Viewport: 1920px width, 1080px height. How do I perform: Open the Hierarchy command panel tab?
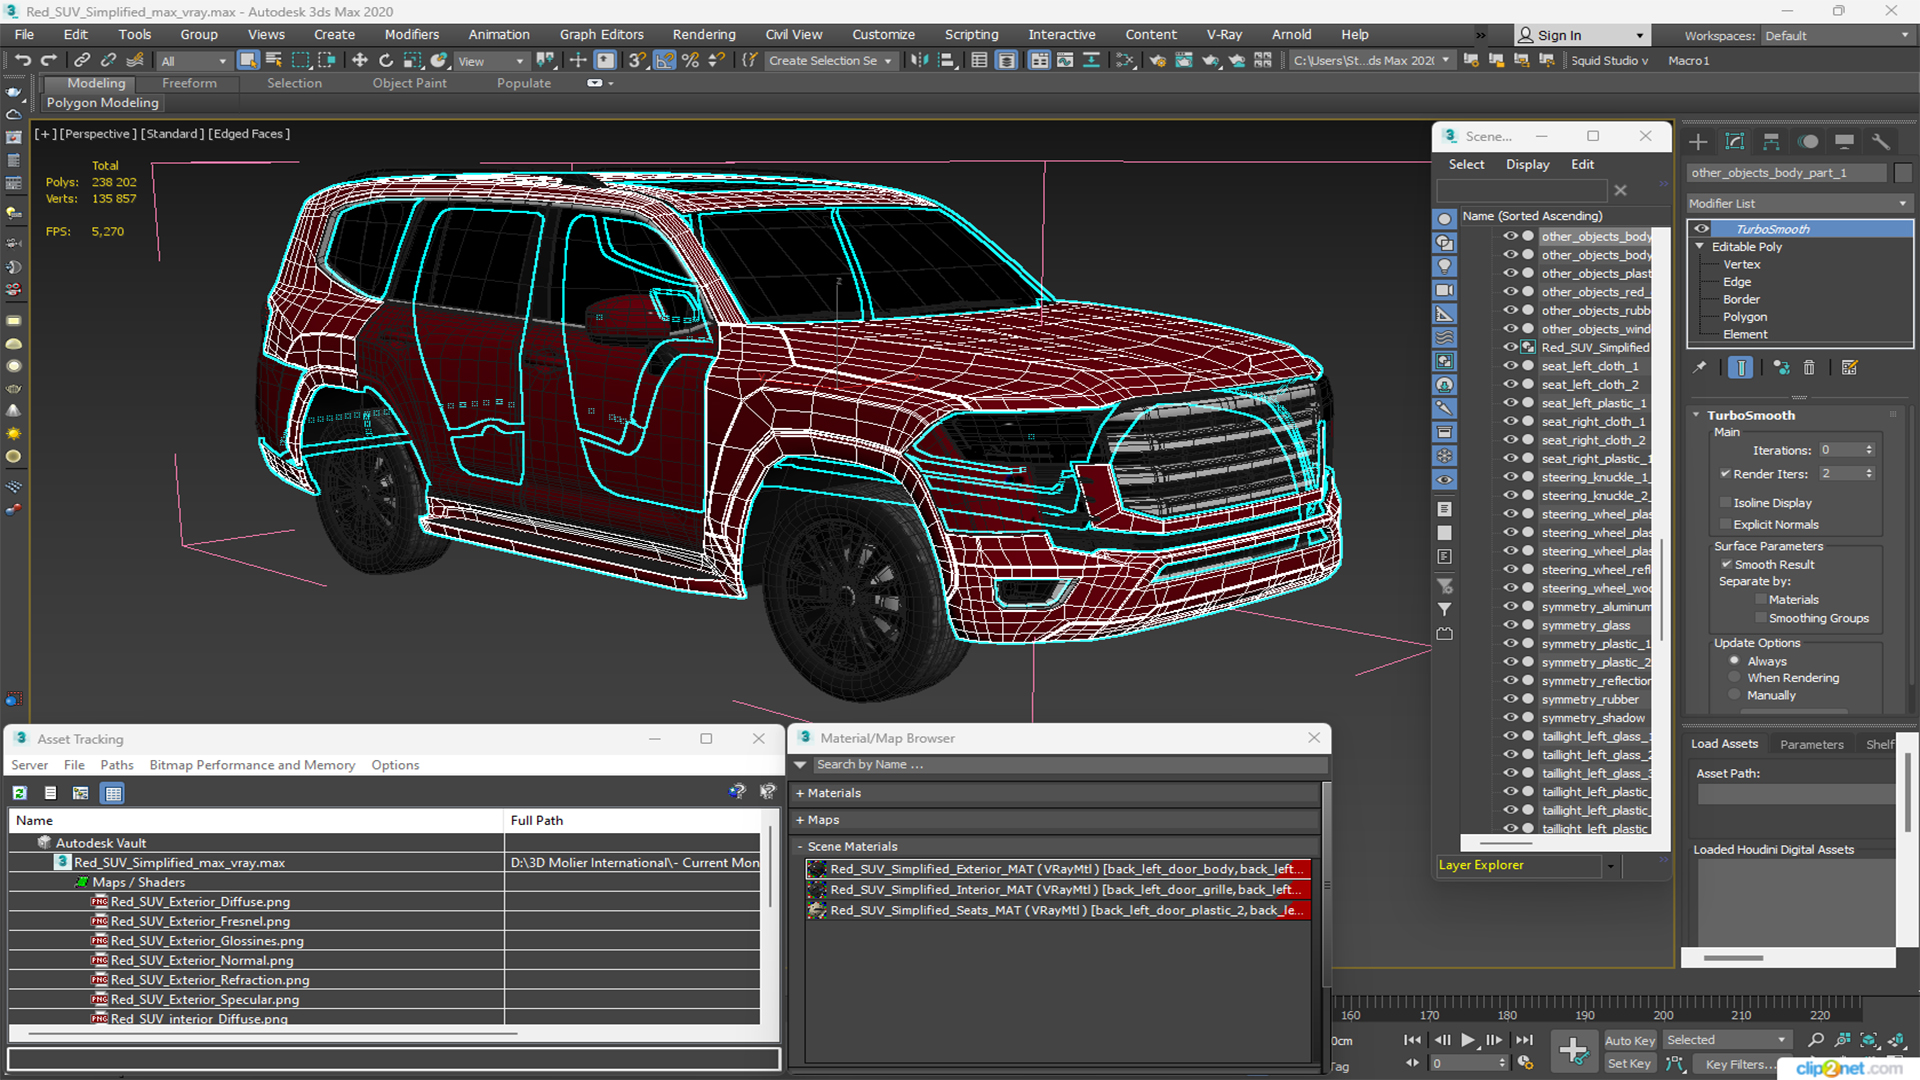pos(1771,141)
